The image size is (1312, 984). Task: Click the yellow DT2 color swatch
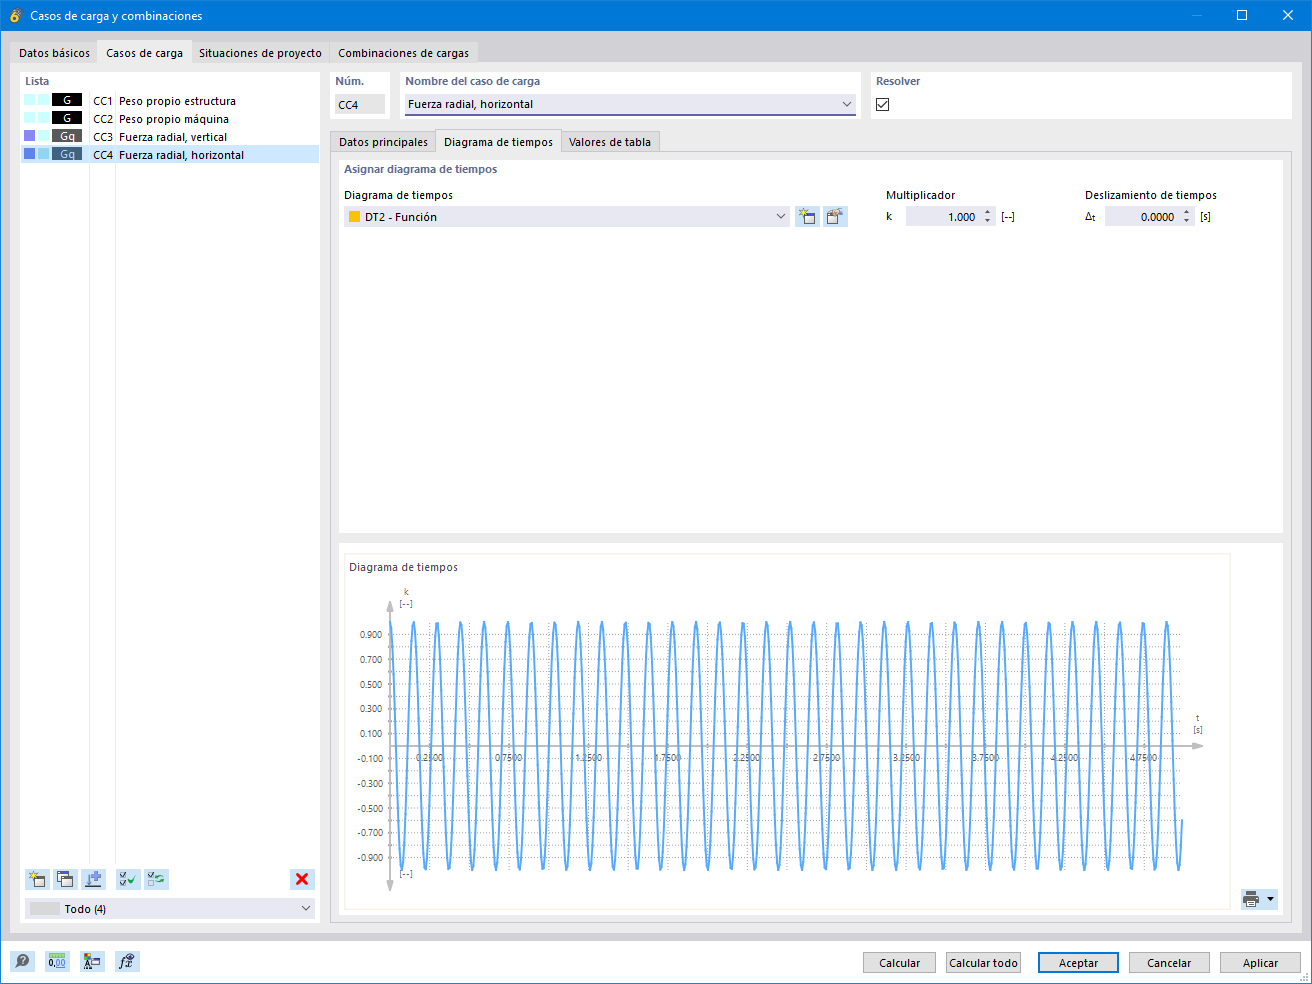[354, 217]
